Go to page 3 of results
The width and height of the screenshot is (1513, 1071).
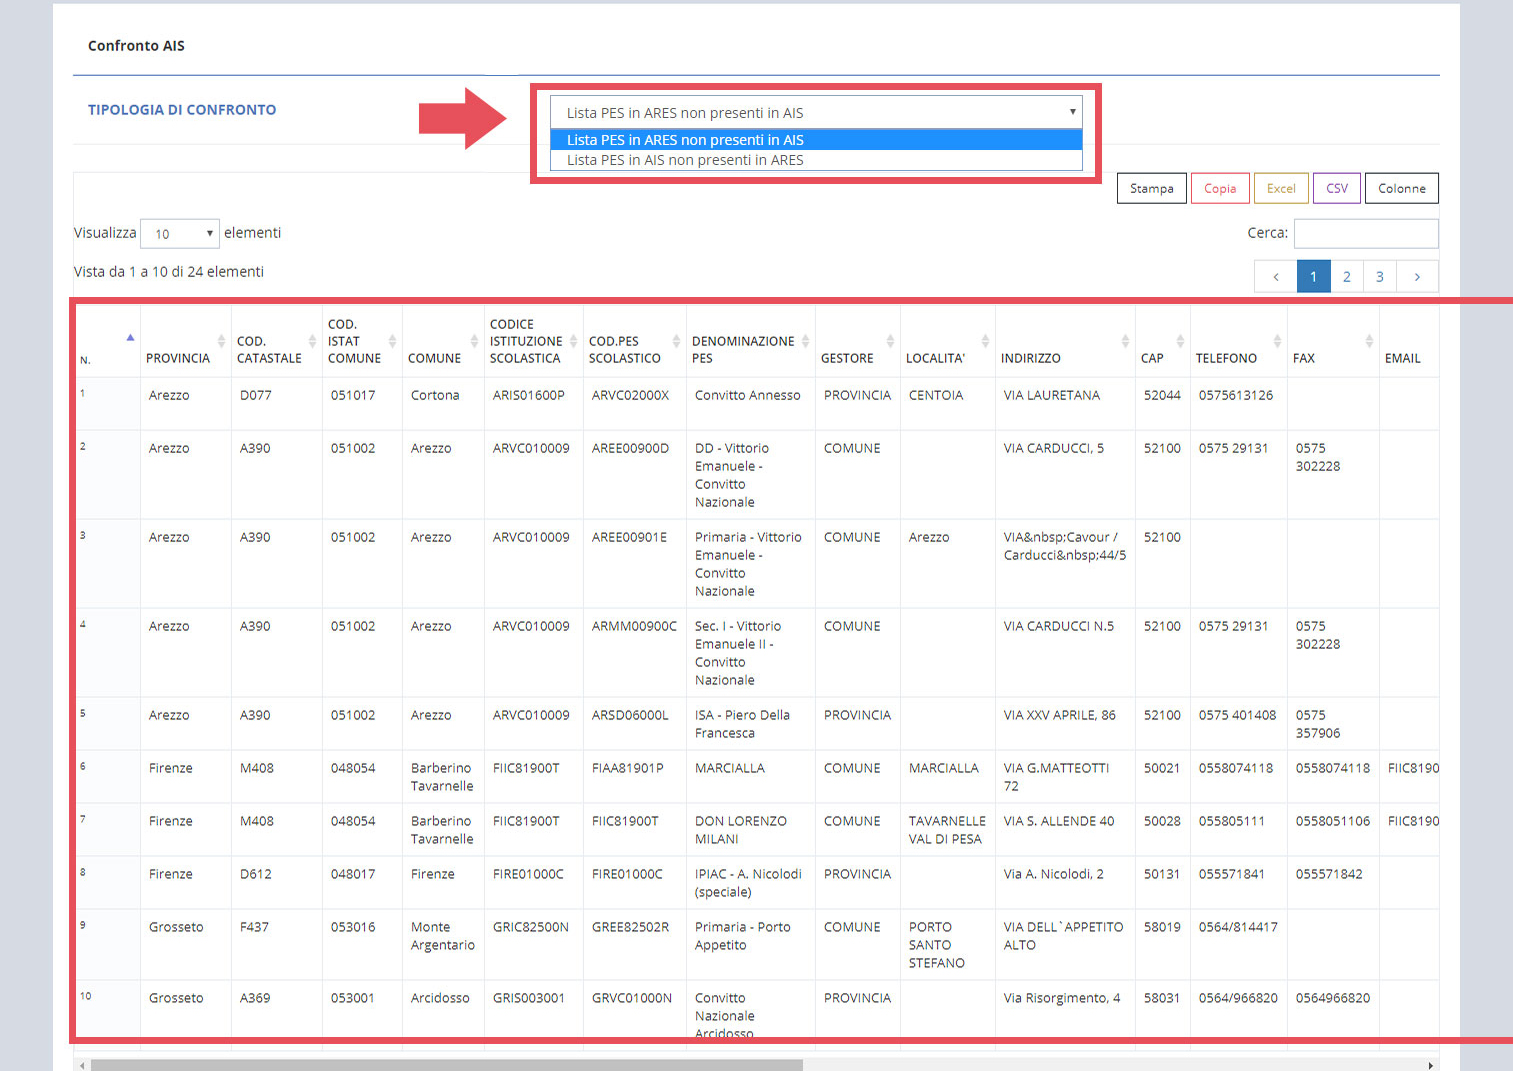(1380, 277)
